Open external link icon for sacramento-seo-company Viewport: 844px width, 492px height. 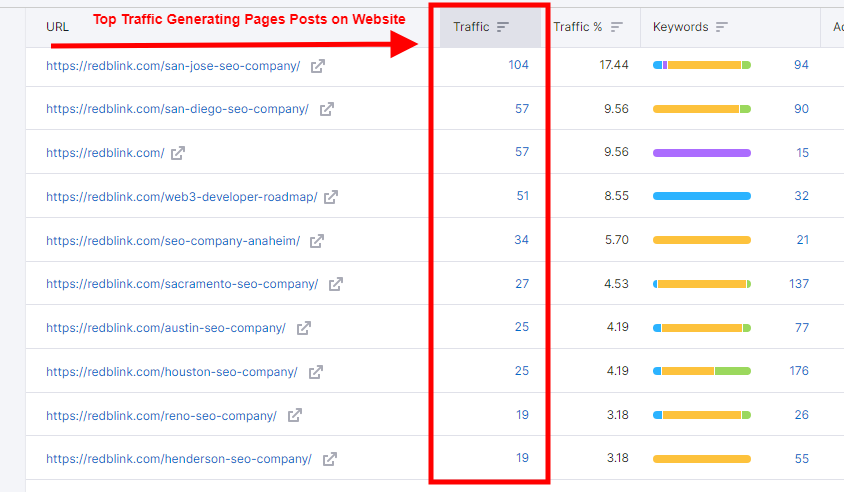coord(336,284)
